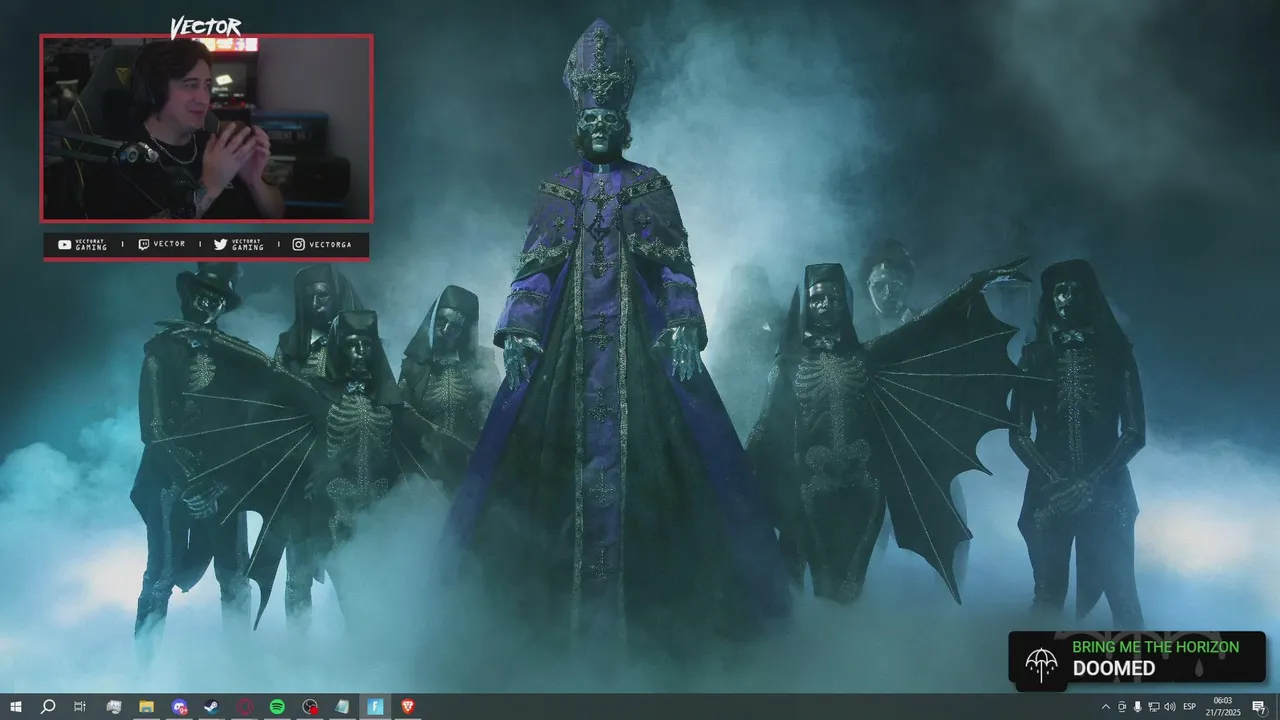Click the YouTube VectorAT Gaming handle
The height and width of the screenshot is (720, 1280).
83,245
